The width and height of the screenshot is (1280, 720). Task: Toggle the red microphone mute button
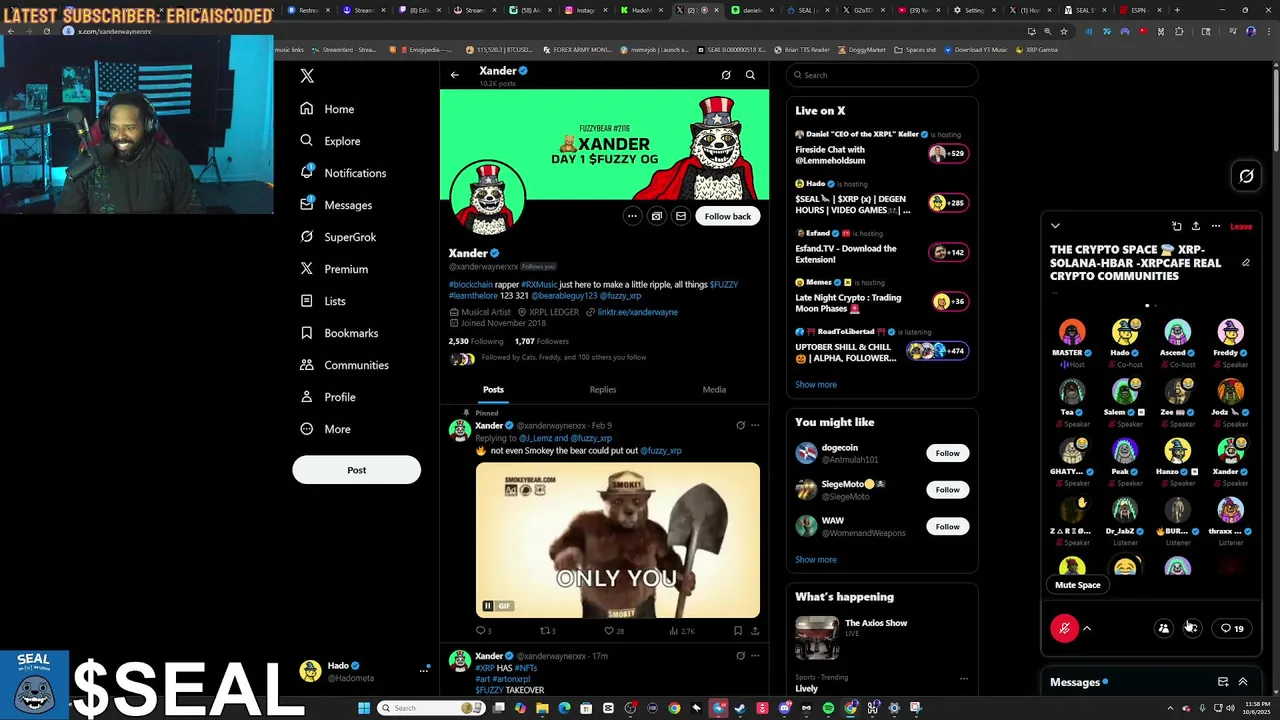click(x=1064, y=628)
